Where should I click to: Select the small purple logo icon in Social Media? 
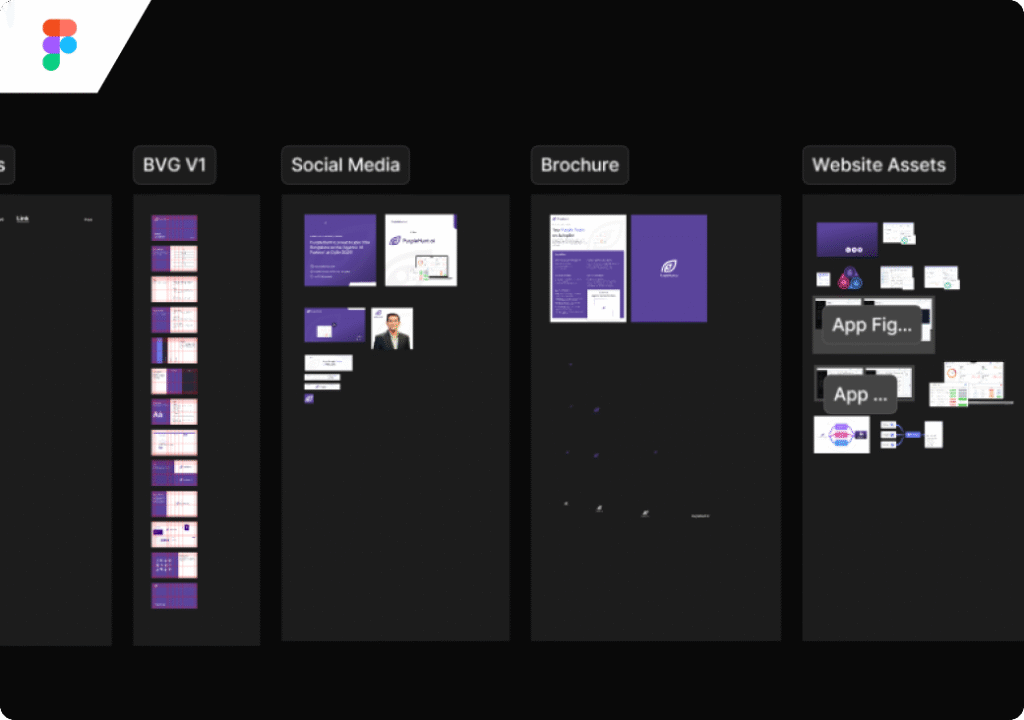point(309,399)
